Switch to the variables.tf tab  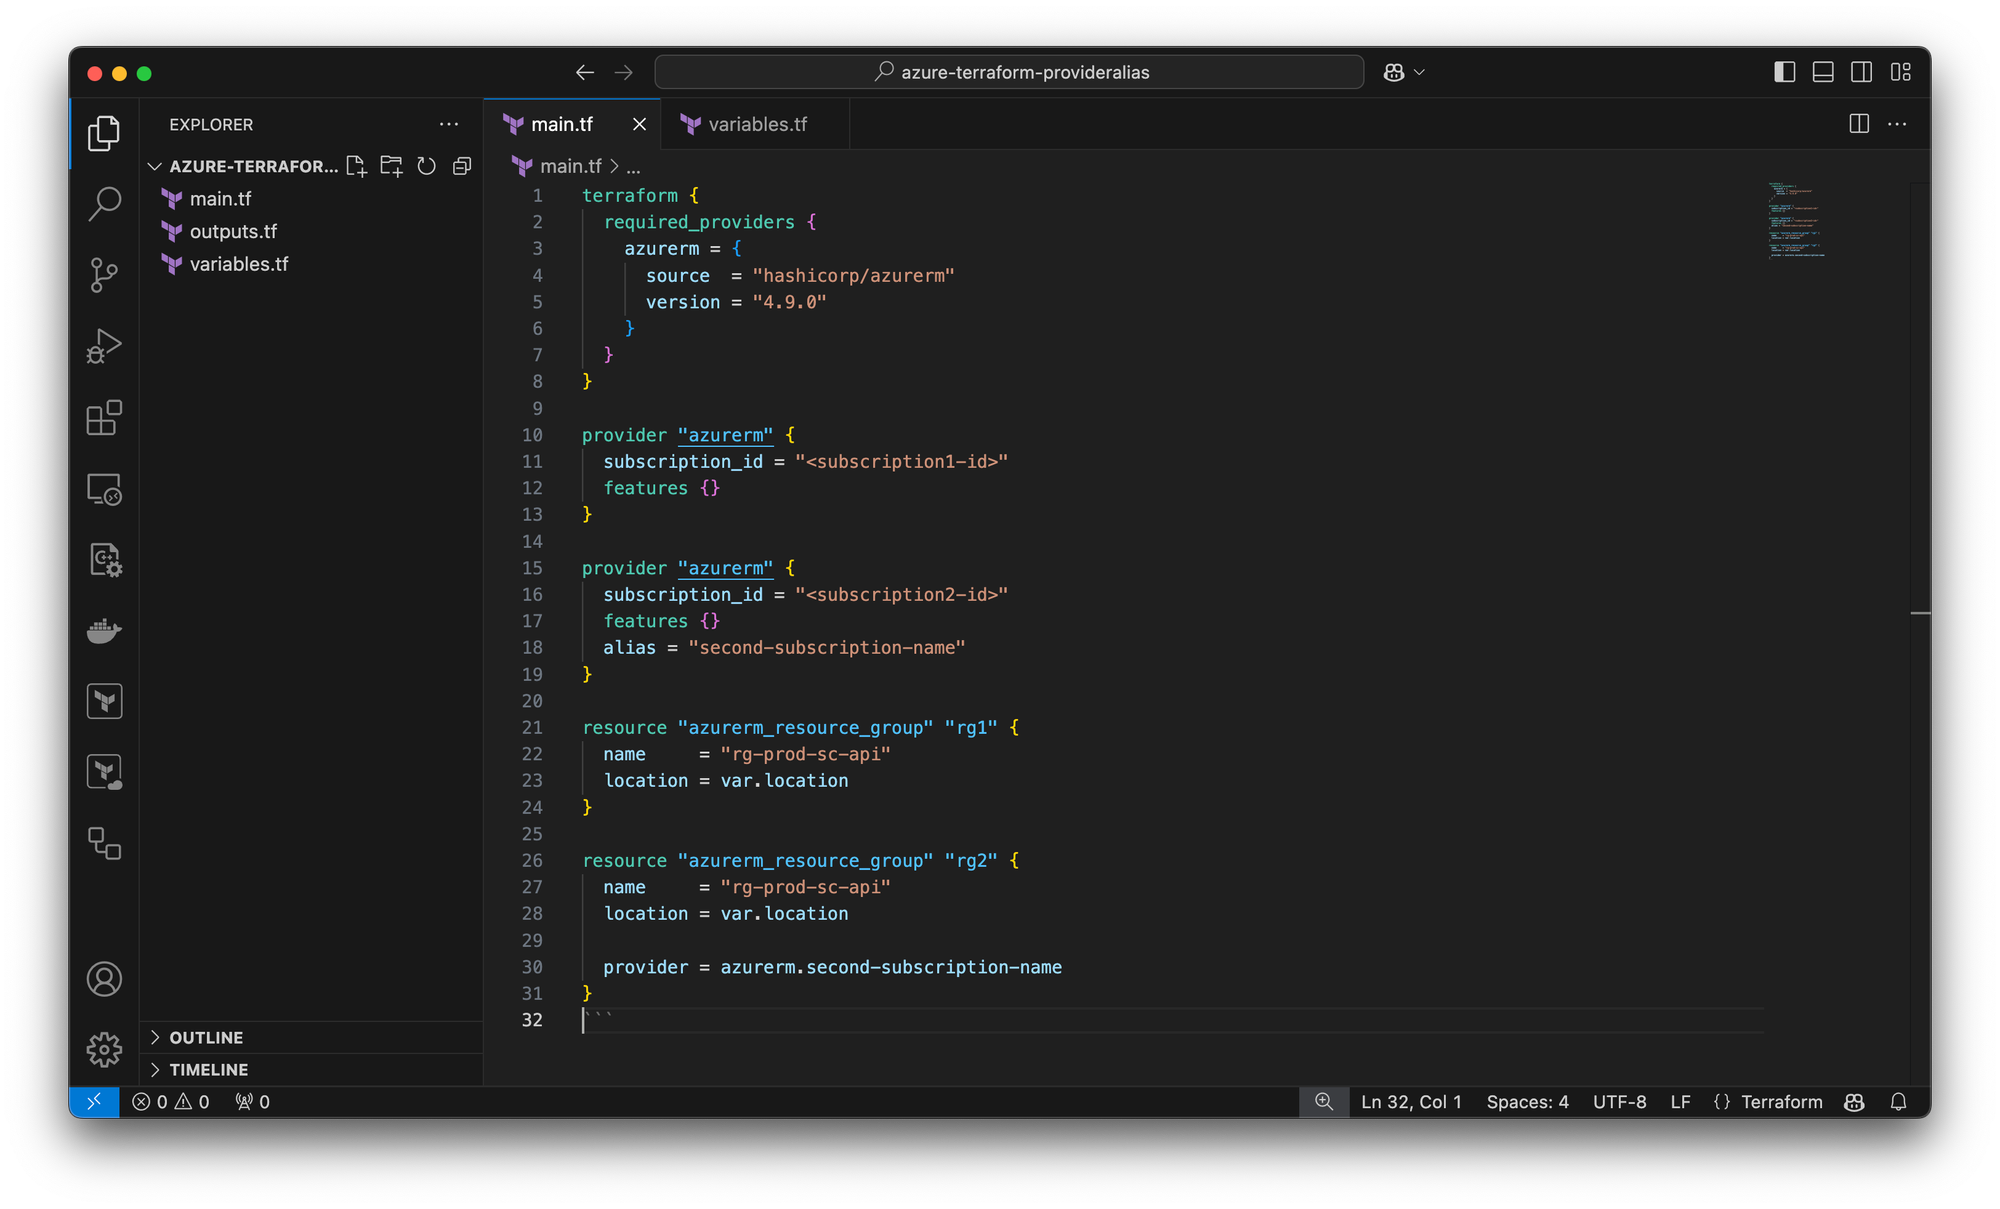click(756, 124)
